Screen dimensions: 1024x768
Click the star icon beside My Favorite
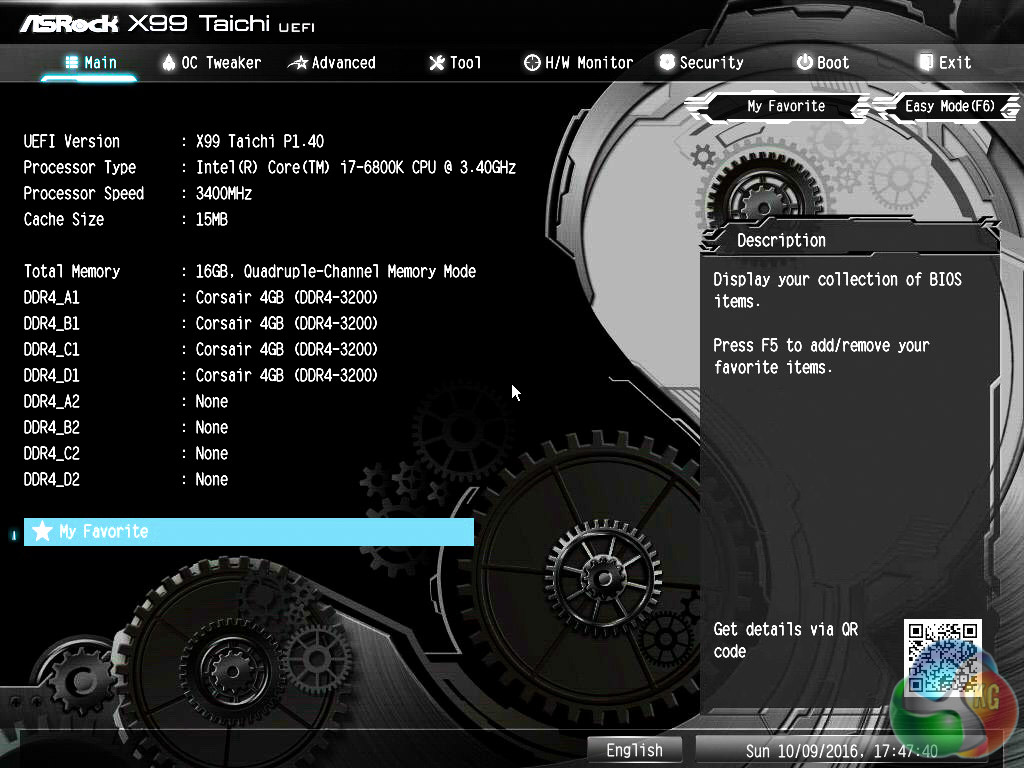click(42, 531)
